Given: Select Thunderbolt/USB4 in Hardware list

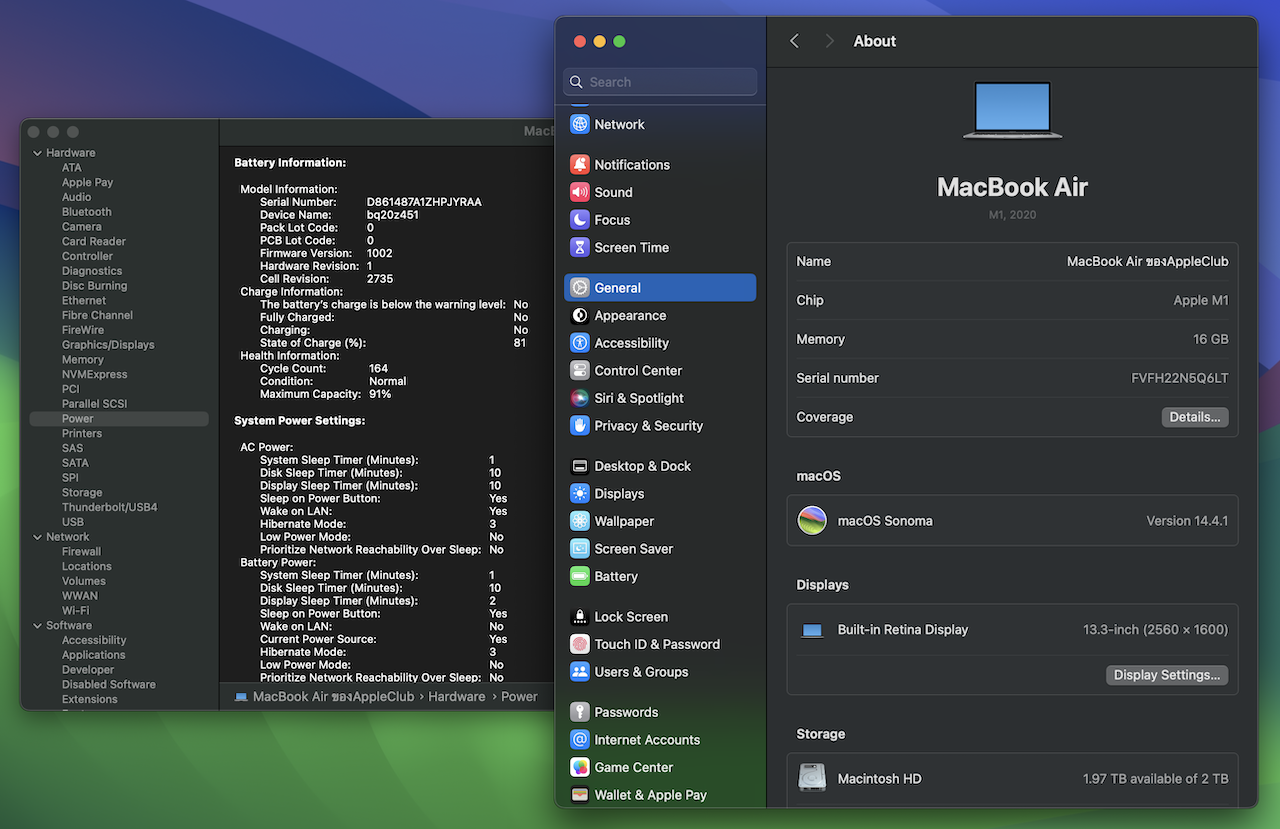Looking at the screenshot, I should point(110,507).
